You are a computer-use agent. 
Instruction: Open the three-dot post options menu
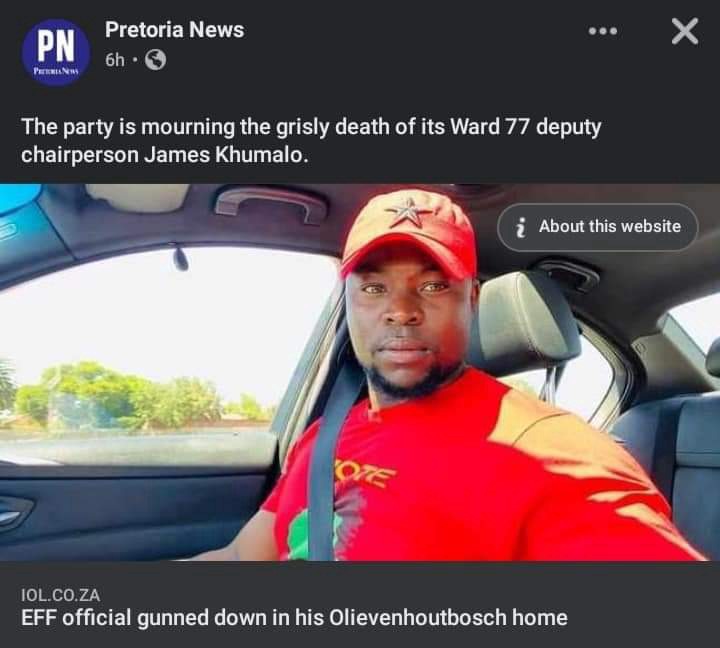tap(603, 31)
